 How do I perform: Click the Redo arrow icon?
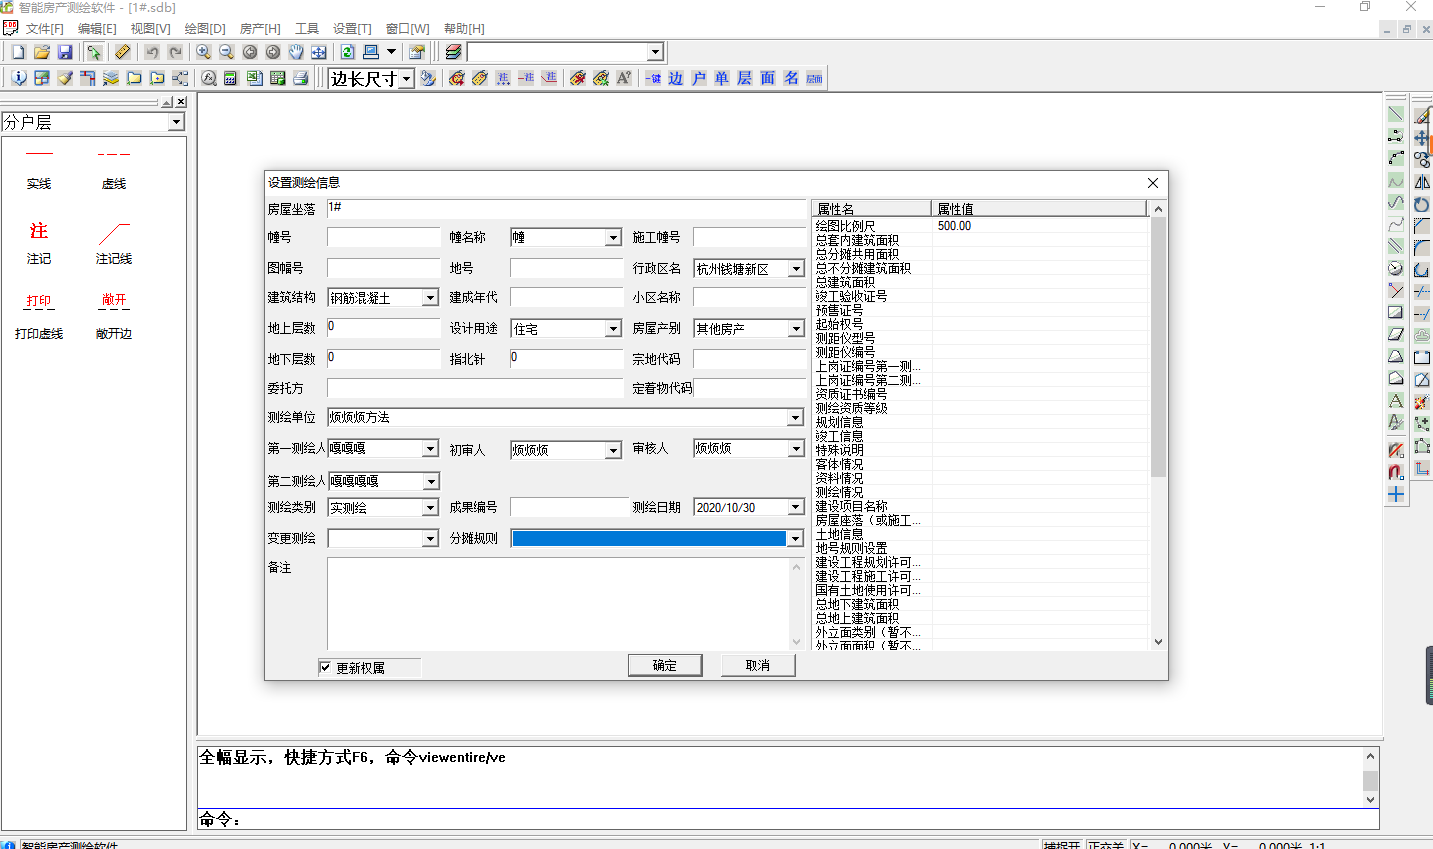click(x=176, y=52)
